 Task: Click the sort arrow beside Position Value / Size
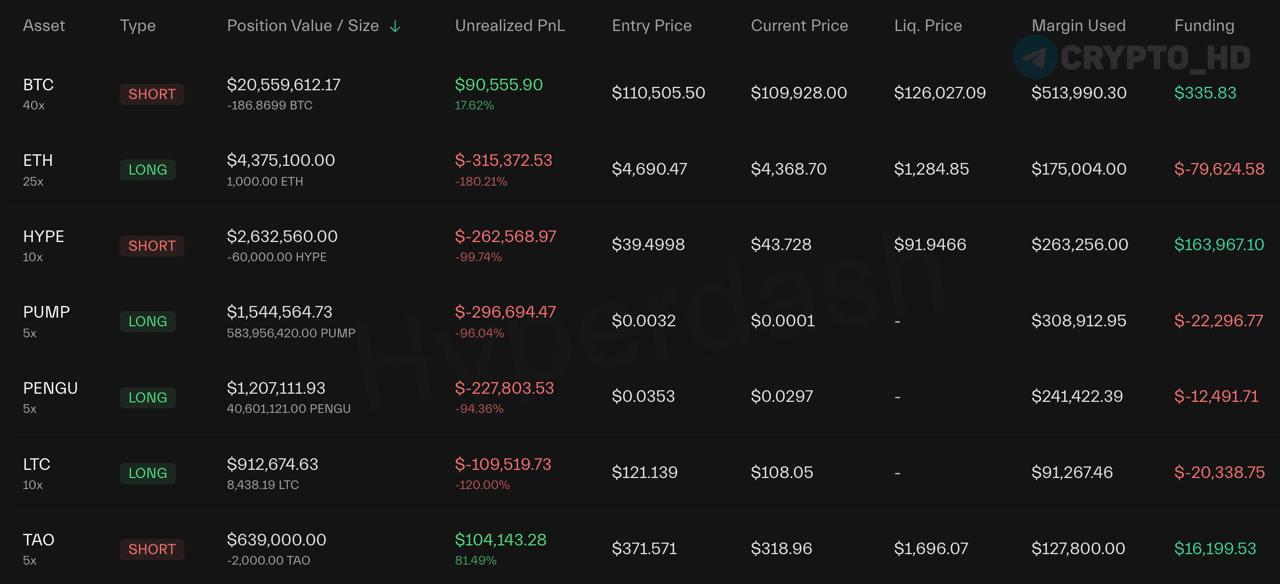coord(395,26)
